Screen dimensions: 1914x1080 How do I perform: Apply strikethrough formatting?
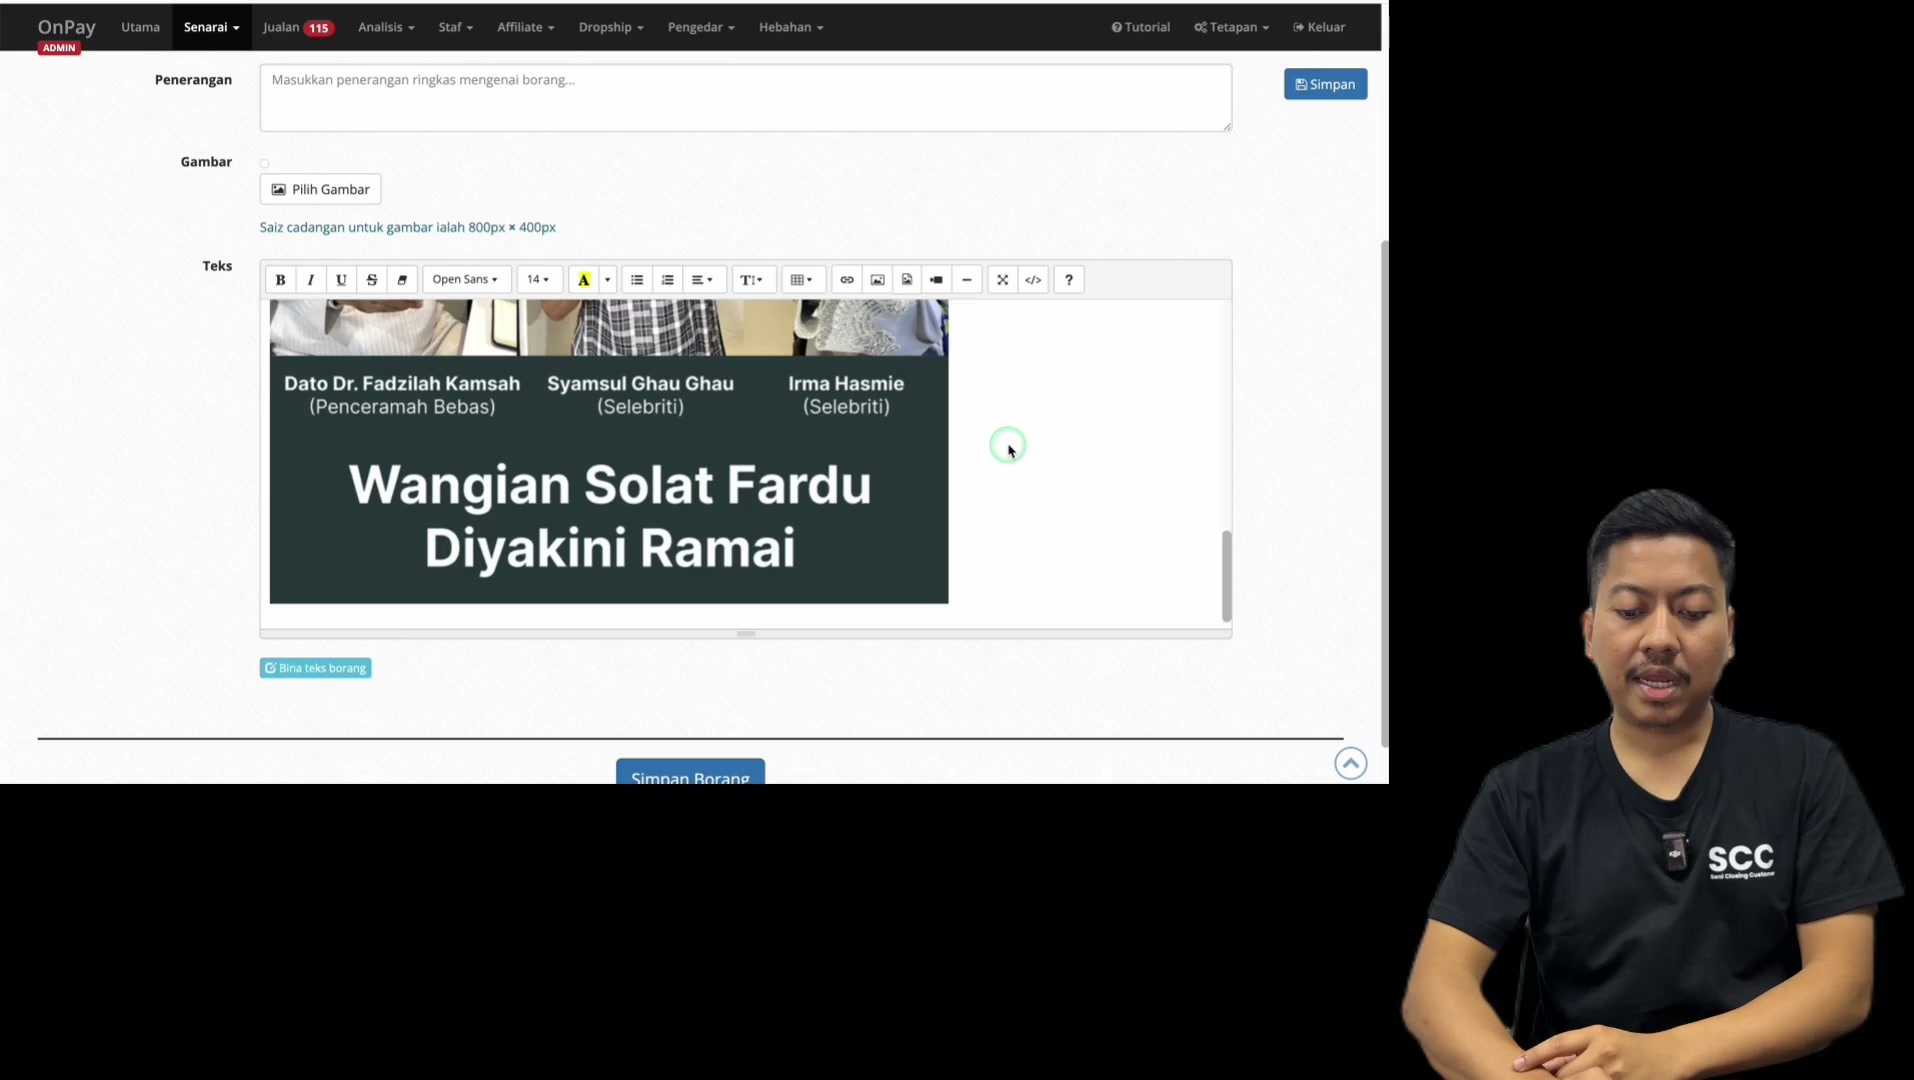tap(372, 280)
